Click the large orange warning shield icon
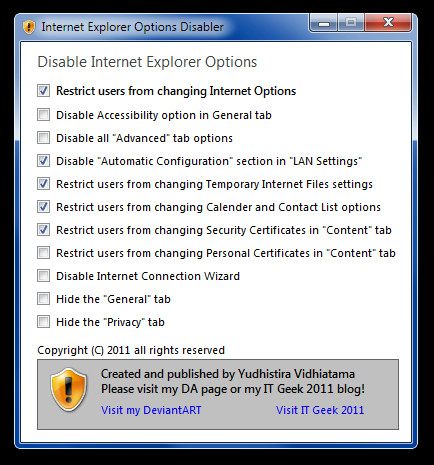This screenshot has width=434, height=465. pyautogui.click(x=68, y=390)
